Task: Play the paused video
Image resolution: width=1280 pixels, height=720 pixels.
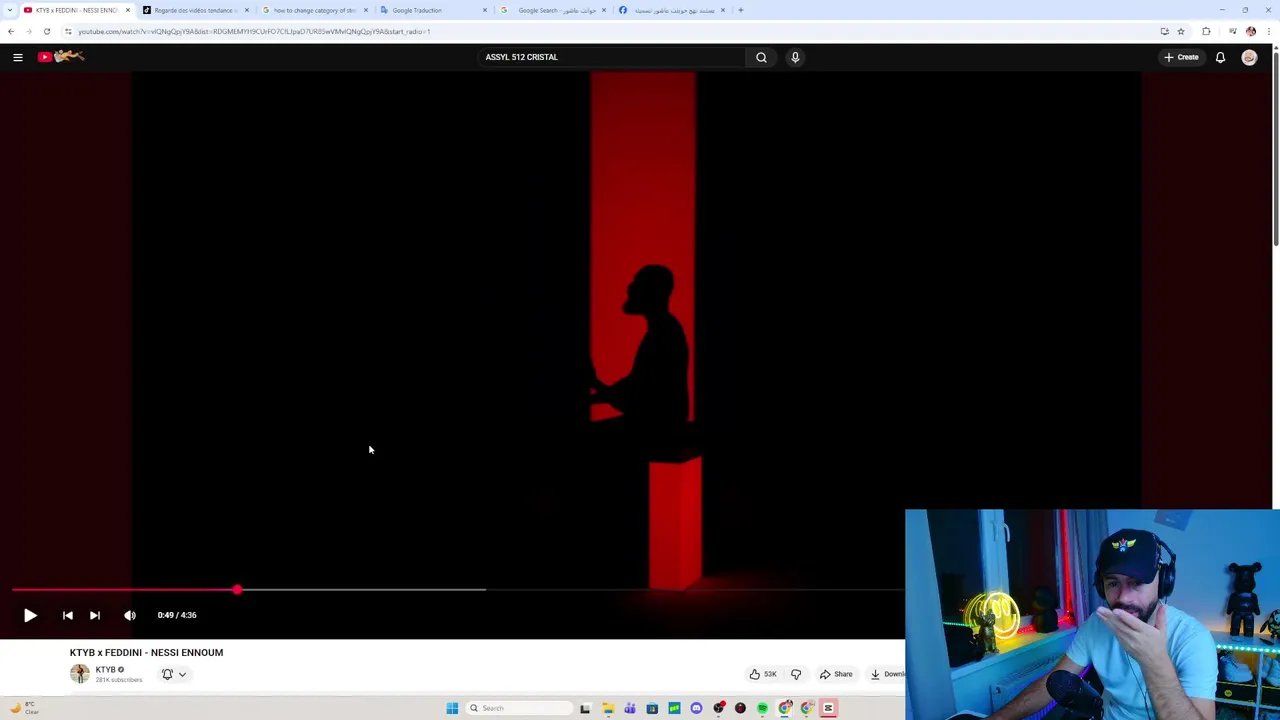Action: tap(30, 615)
